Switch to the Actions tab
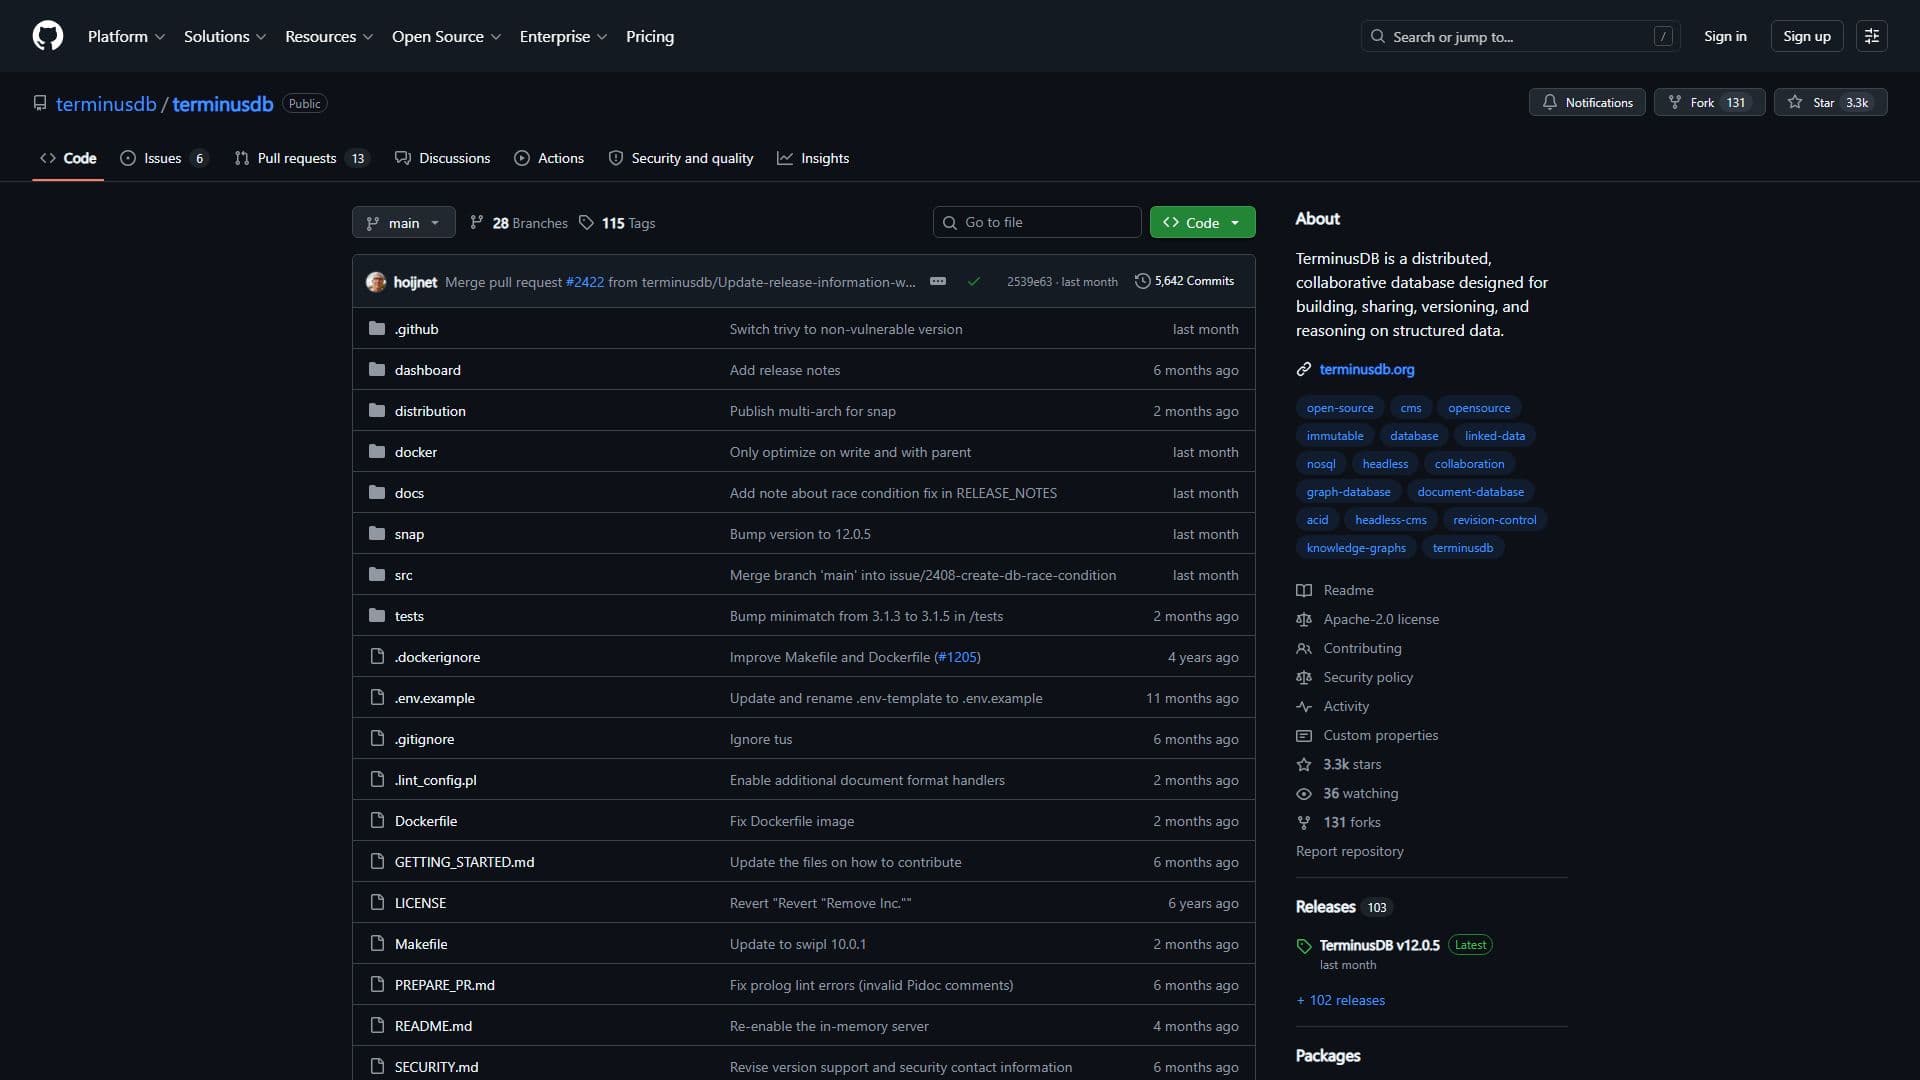 549,158
